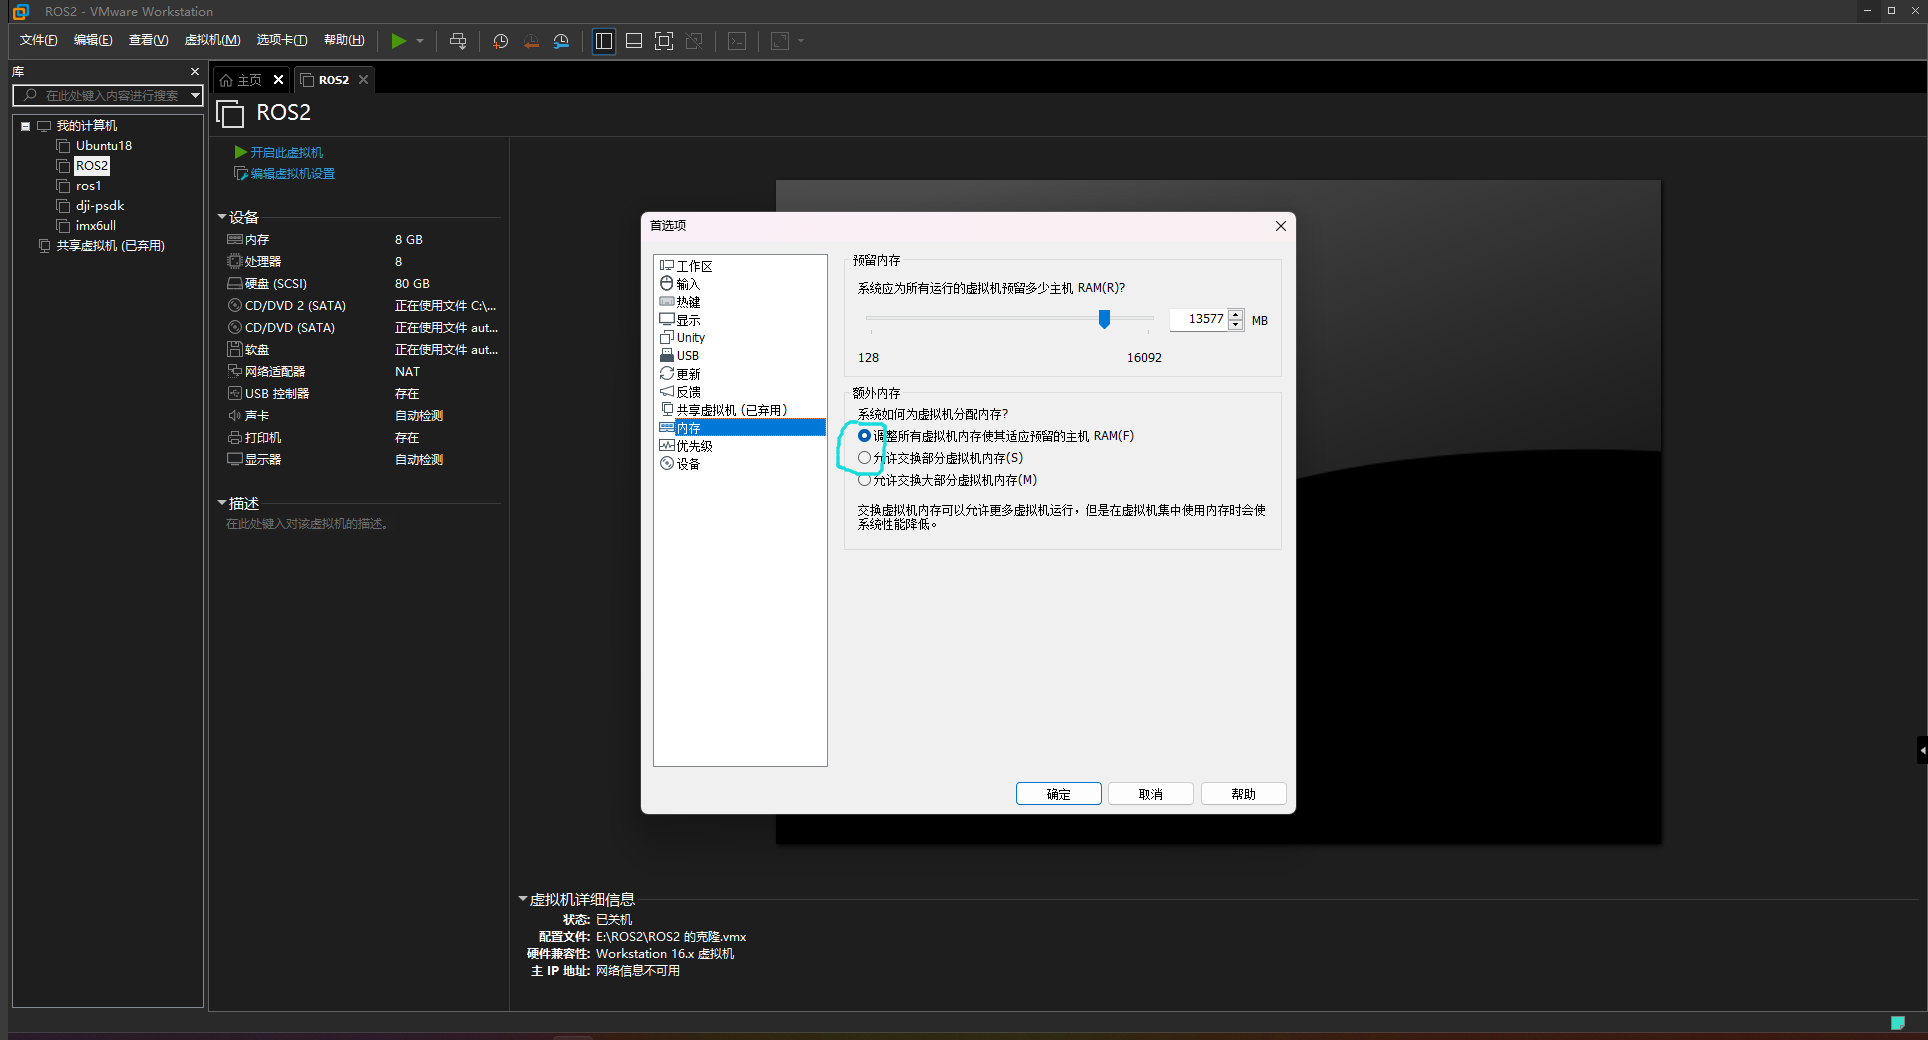Increase reserved memory with up stepper
This screenshot has height=1040, width=1928.
coord(1236,314)
